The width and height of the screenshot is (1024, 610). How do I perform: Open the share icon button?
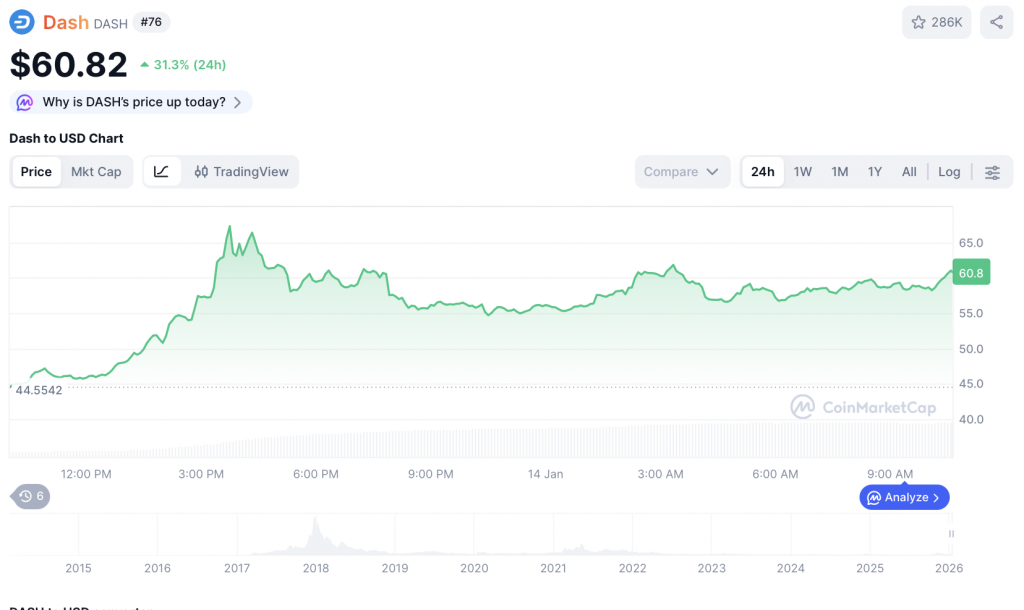[x=996, y=22]
